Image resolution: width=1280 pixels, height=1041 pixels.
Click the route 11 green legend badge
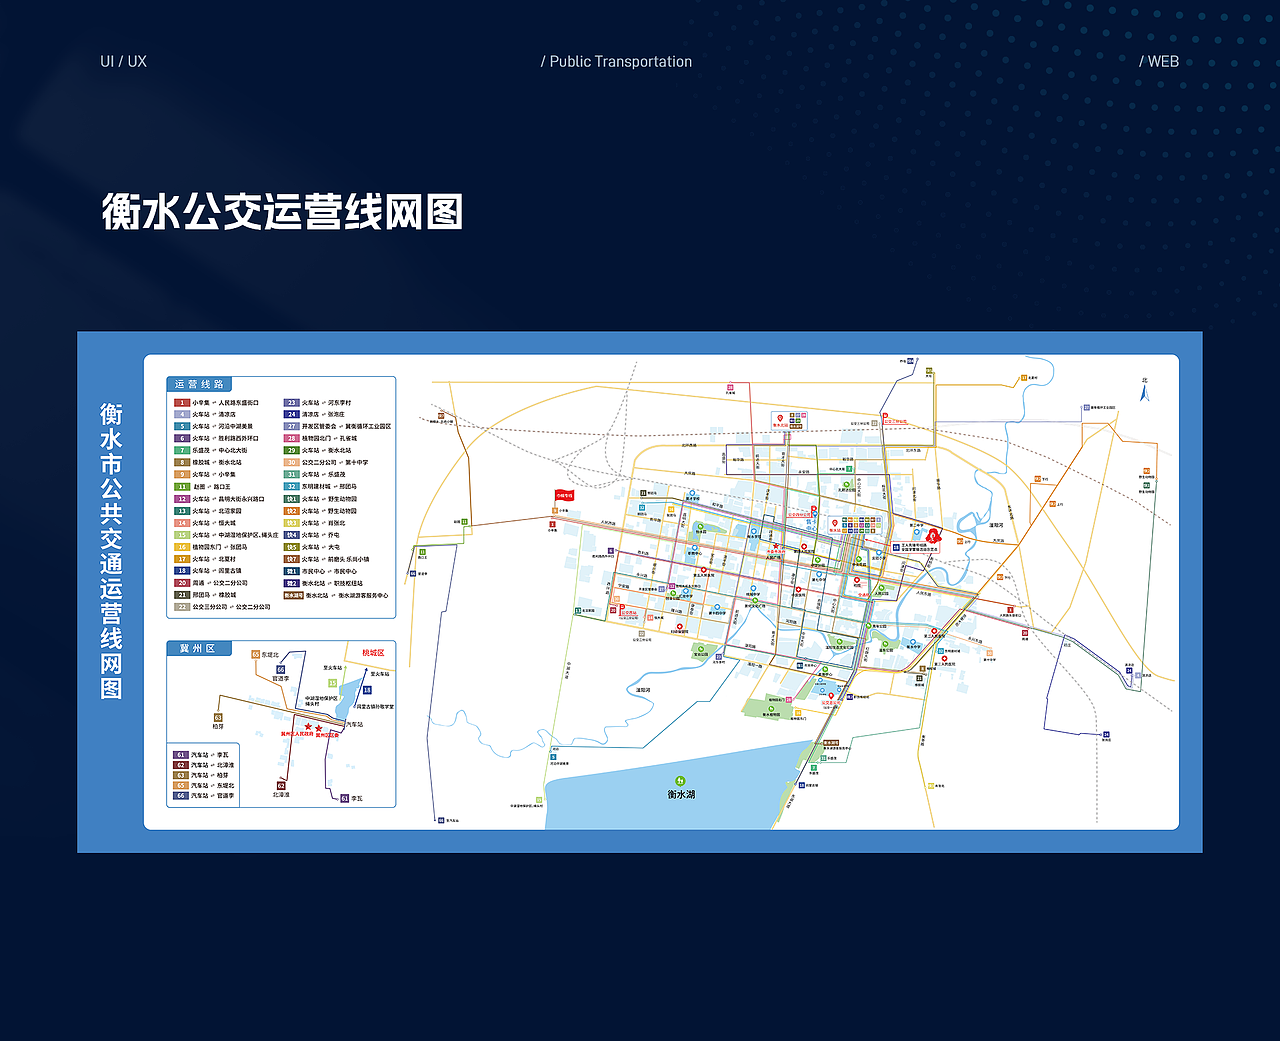click(182, 487)
